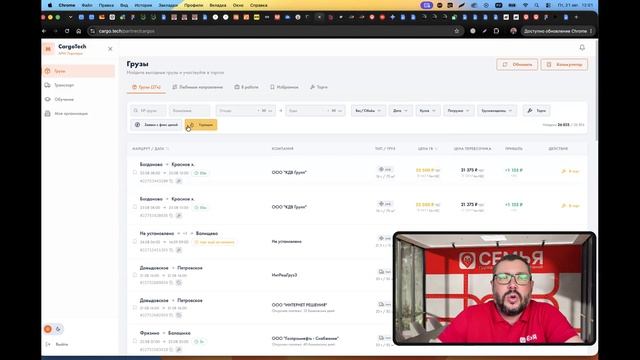Open the Обучение sidebar section
640x360 pixels.
click(64, 99)
